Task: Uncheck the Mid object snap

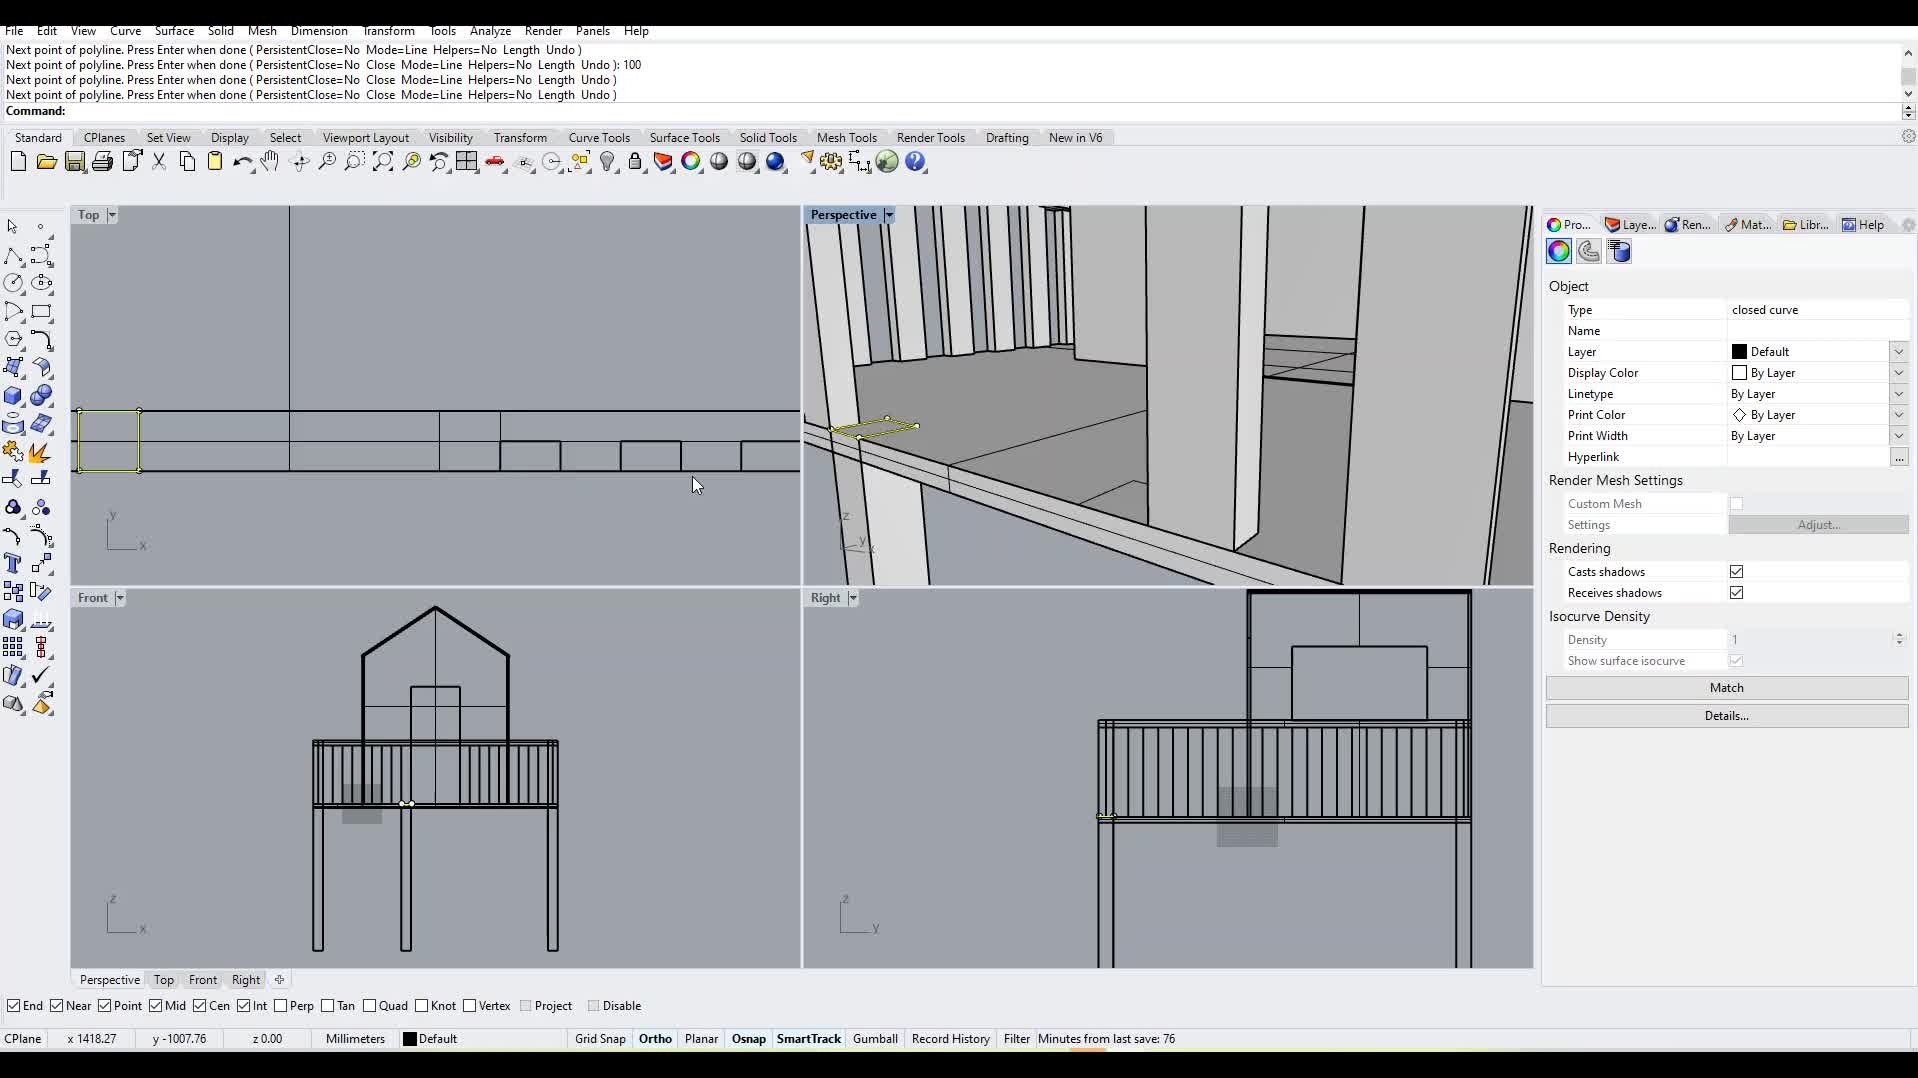Action: [156, 1006]
